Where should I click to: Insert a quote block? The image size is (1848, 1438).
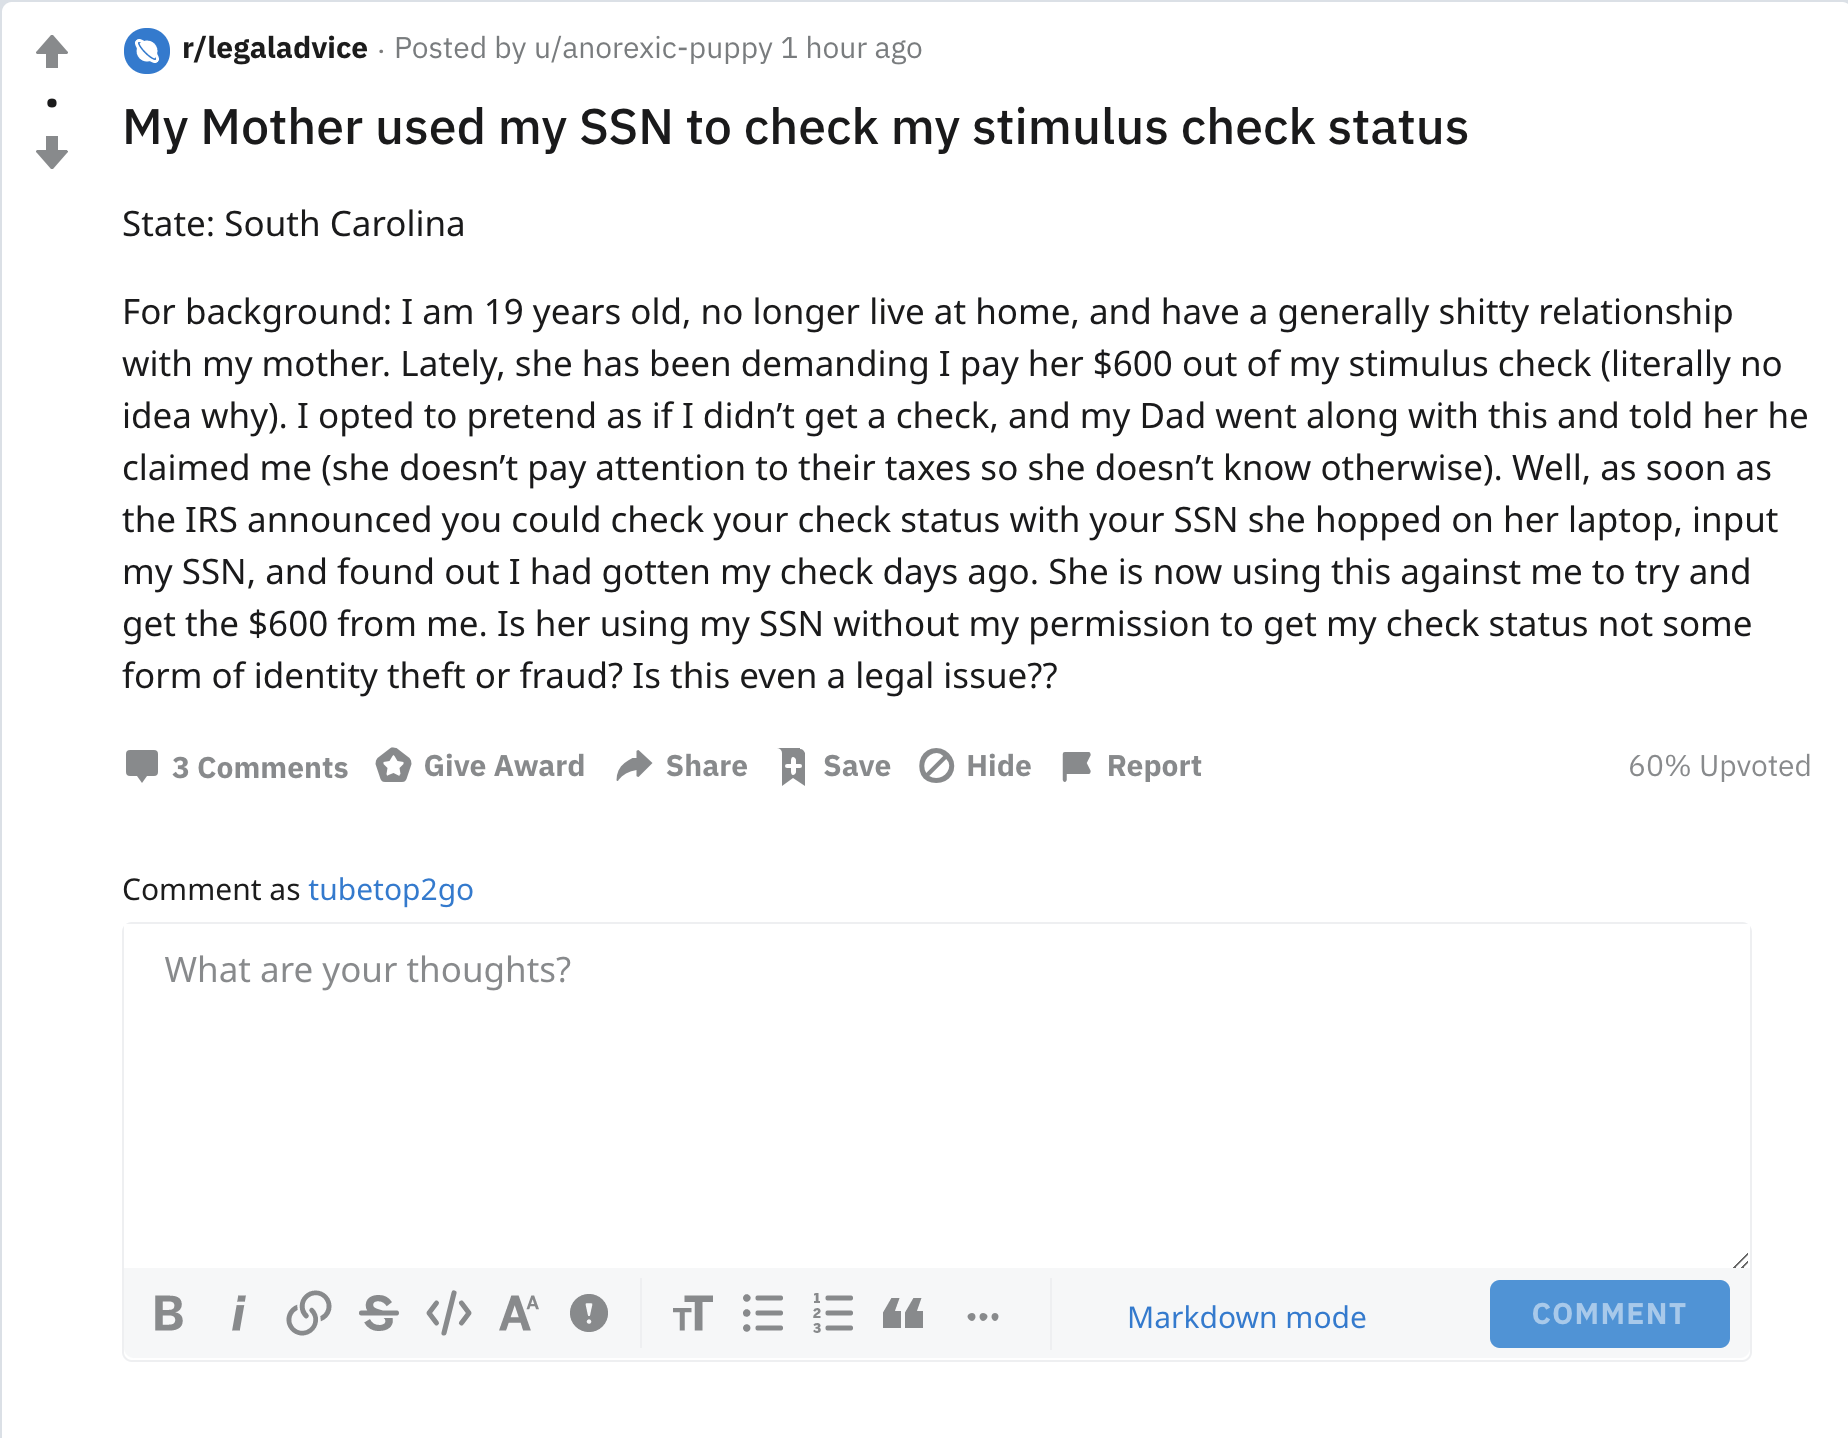[903, 1314]
